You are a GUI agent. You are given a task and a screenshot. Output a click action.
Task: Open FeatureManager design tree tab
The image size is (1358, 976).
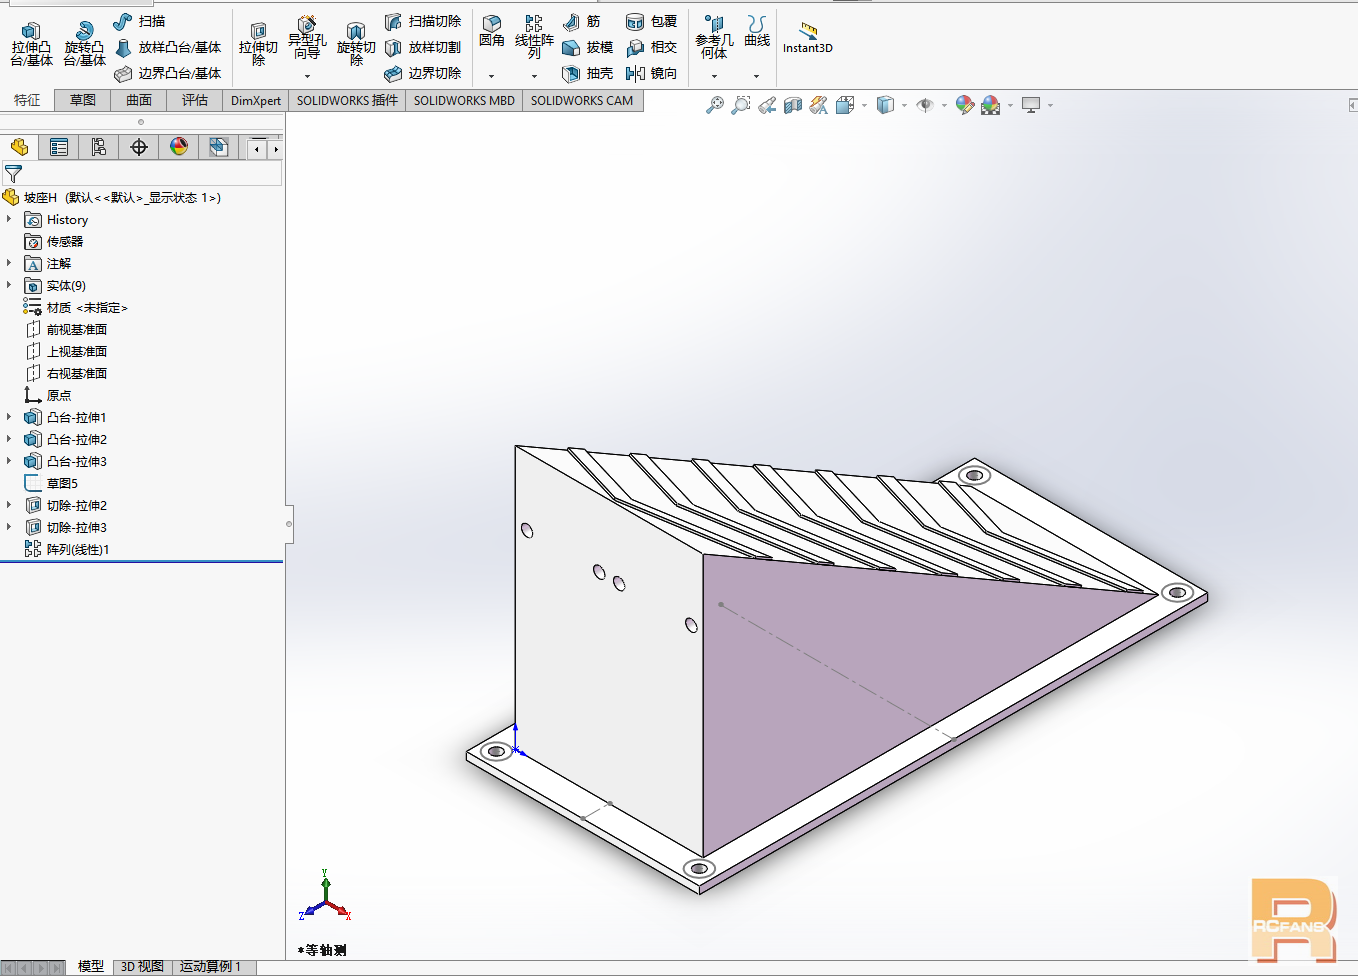click(19, 147)
